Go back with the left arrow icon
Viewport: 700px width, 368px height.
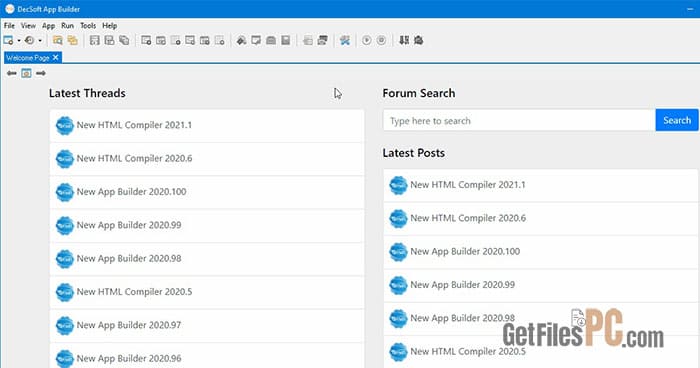coord(12,73)
